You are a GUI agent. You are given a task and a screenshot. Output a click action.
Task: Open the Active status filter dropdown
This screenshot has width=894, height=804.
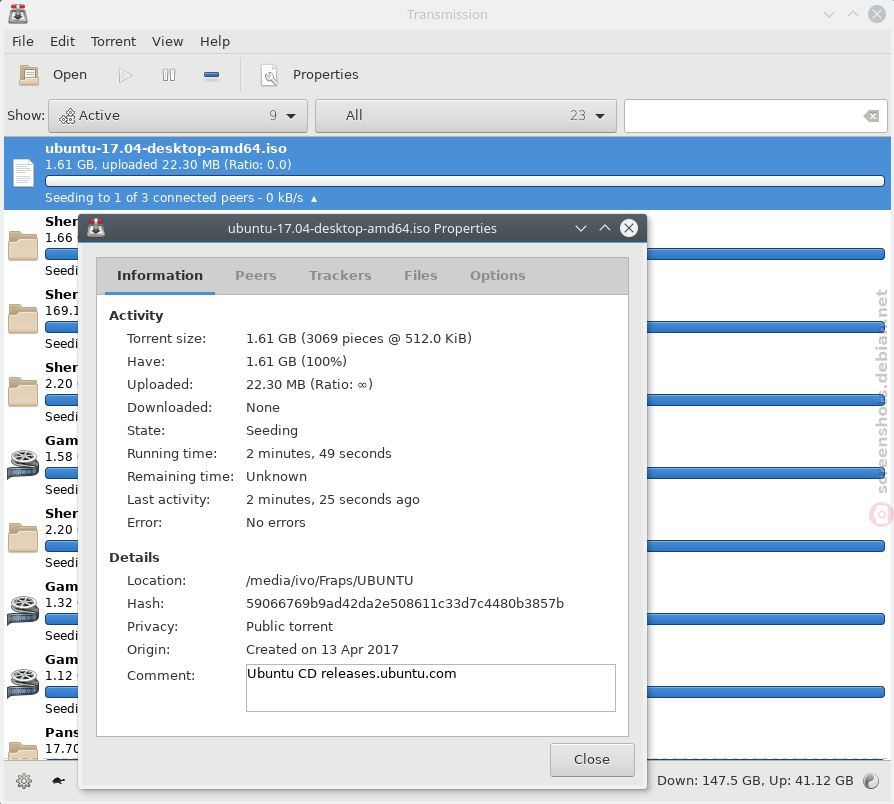pyautogui.click(x=178, y=116)
